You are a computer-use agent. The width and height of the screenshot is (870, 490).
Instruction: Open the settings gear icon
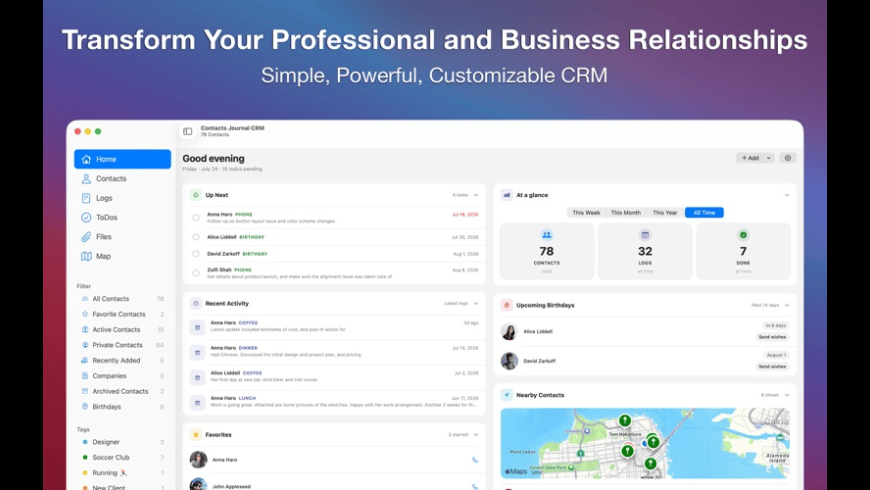tap(787, 158)
